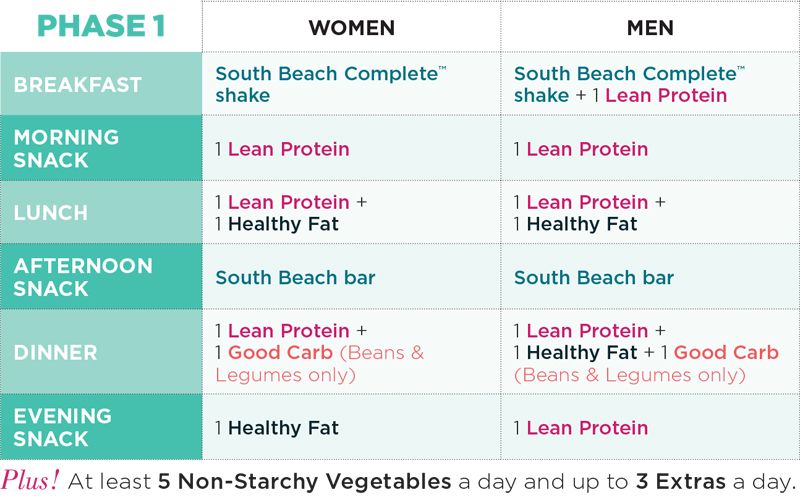Screen dimensions: 800x503
Task: Select the MORNING SNACK row label
Action: [66, 148]
